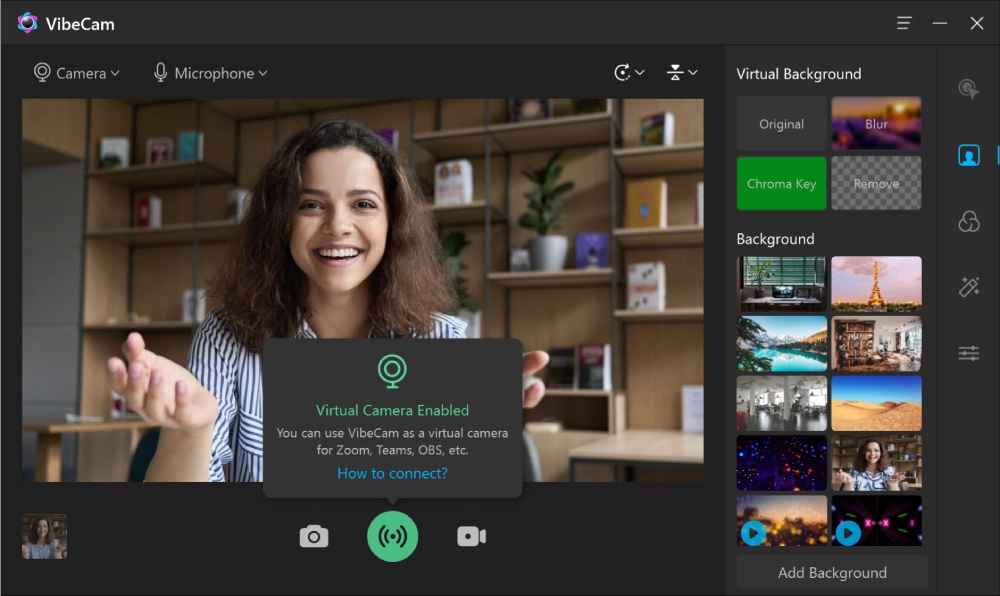The image size is (1000, 596).
Task: Open the filters sidebar icon with overlapping circles
Action: point(968,222)
